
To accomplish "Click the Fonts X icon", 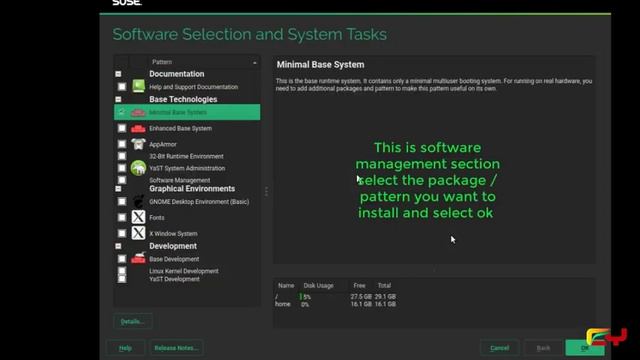I will [138, 217].
